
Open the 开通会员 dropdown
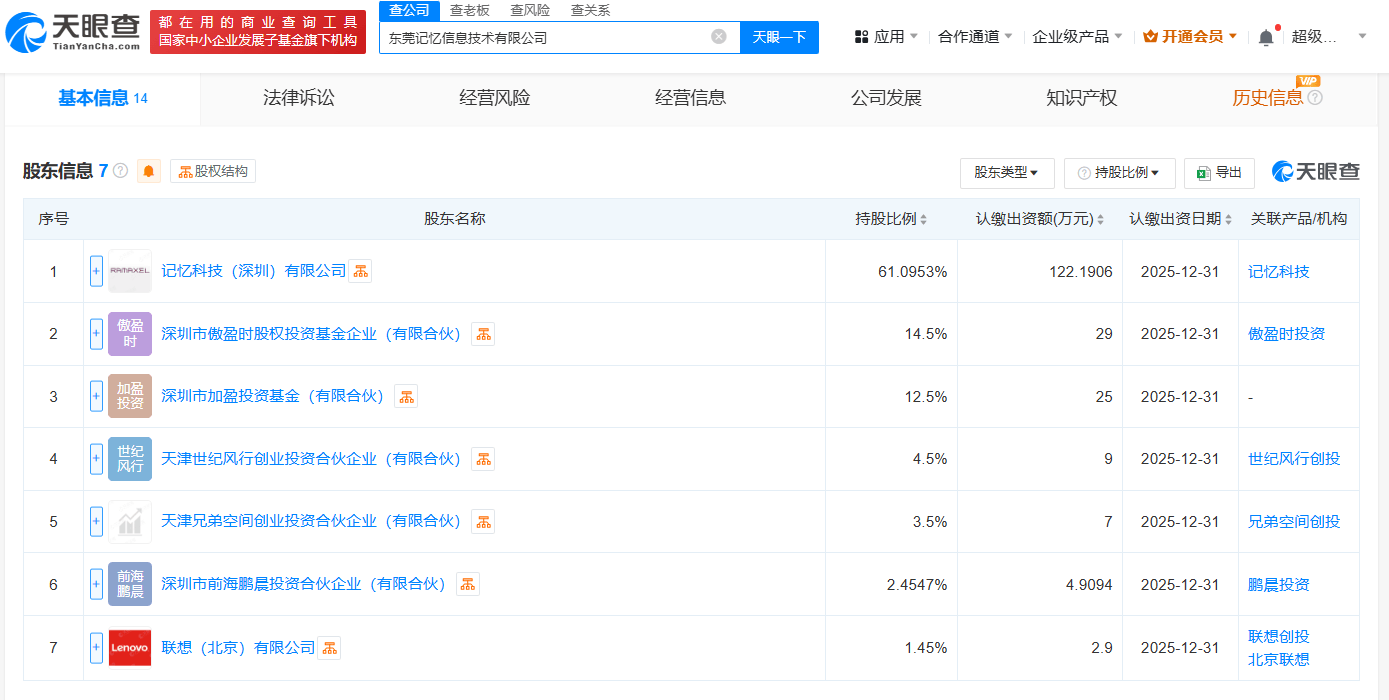coord(1190,37)
